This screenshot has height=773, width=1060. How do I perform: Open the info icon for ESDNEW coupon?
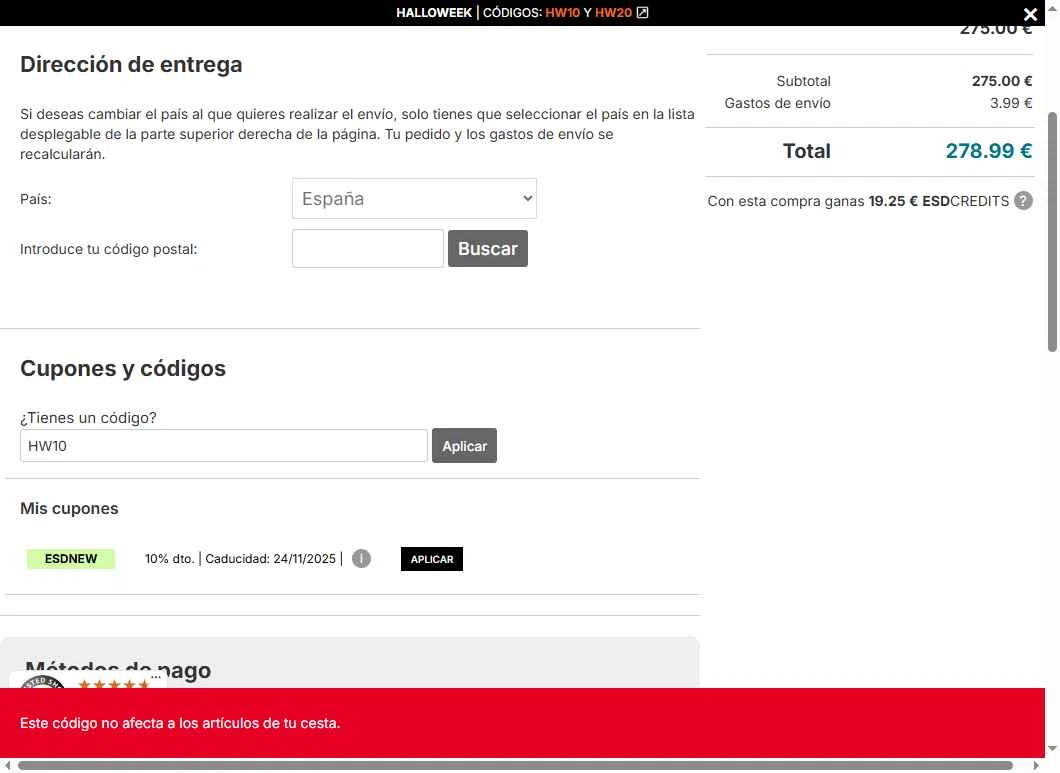tap(361, 559)
